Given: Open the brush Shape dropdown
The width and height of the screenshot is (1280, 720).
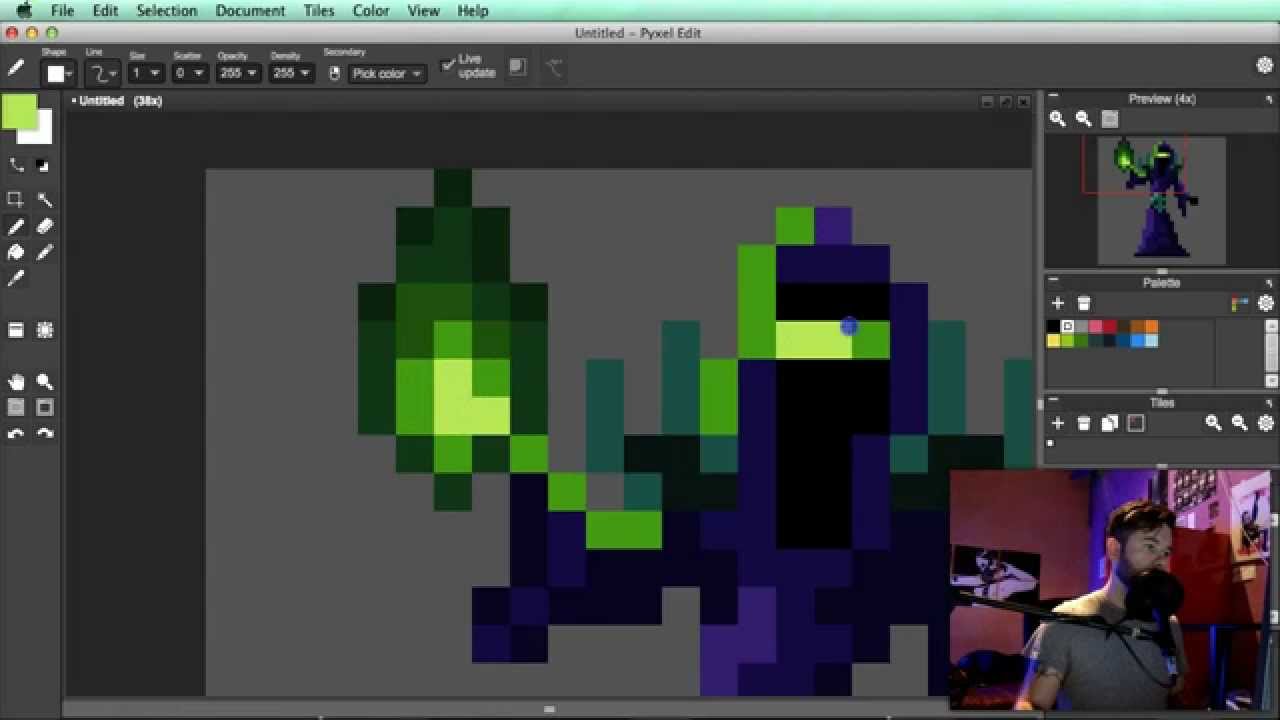Looking at the screenshot, I should [57, 73].
